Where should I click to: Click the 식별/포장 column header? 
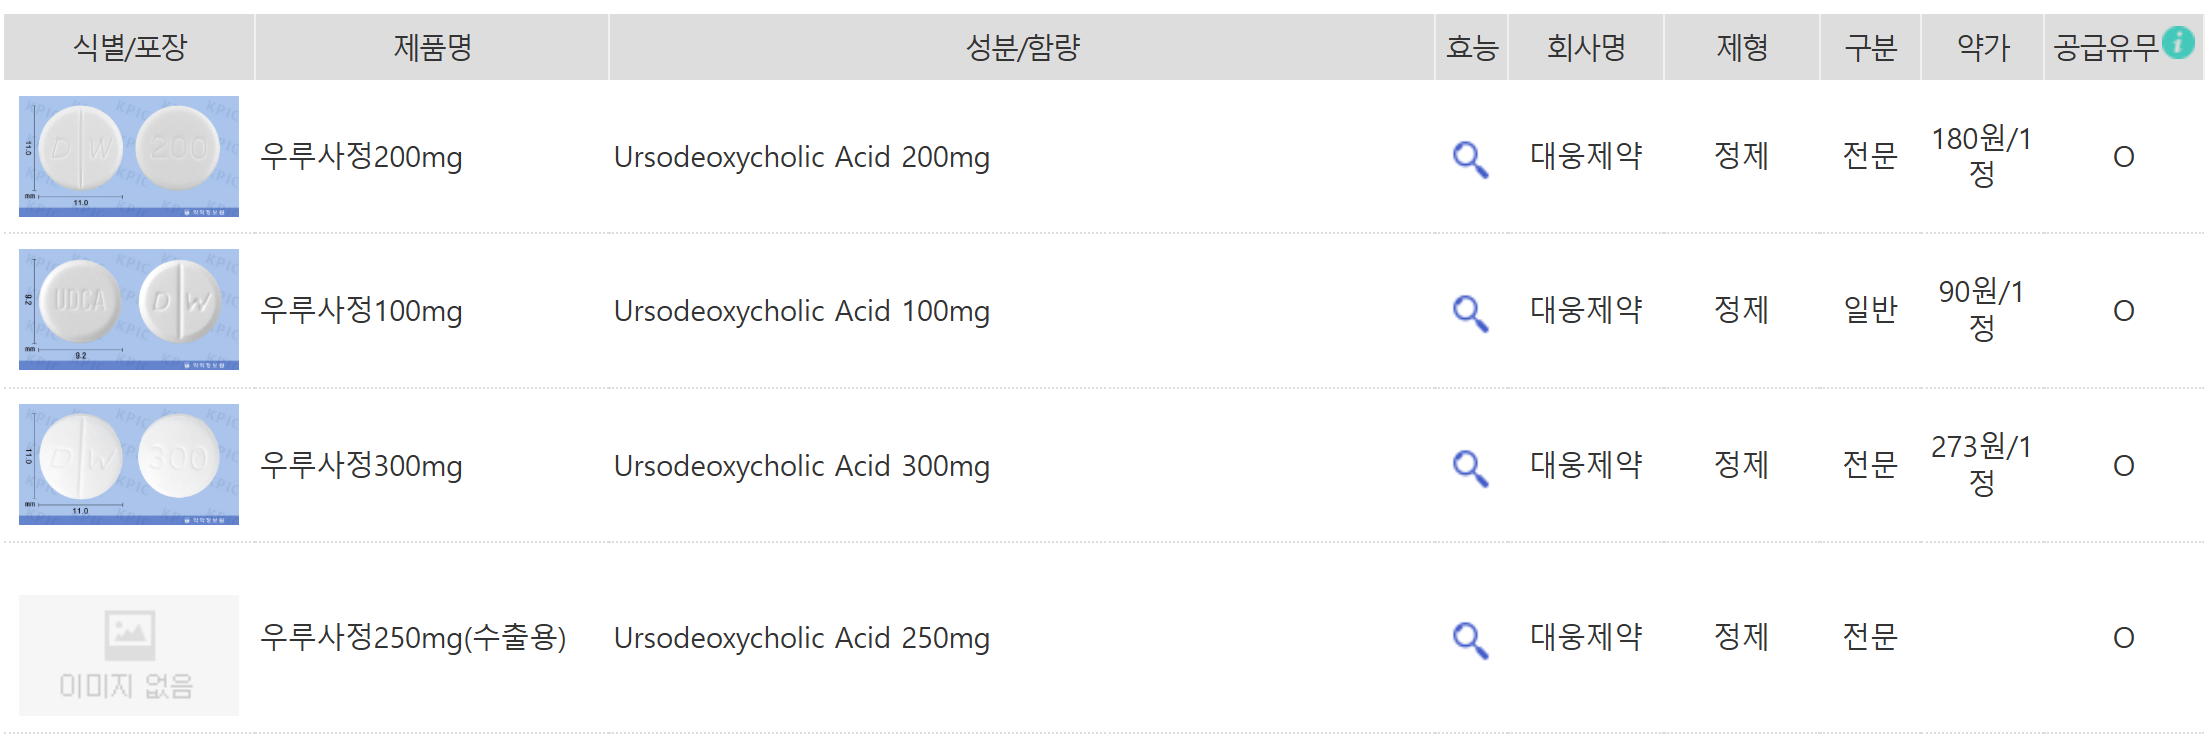coord(129,46)
